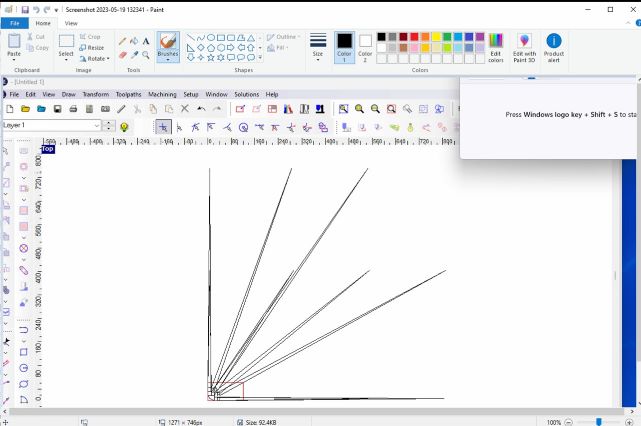This screenshot has width=641, height=426.
Task: Select the Color picker eyedropper tool
Action: coord(134,55)
